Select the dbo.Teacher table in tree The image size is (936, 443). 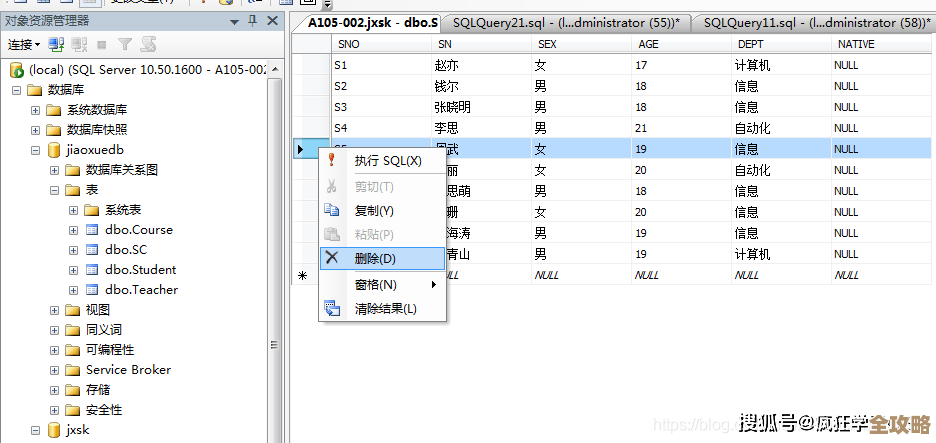[141, 290]
